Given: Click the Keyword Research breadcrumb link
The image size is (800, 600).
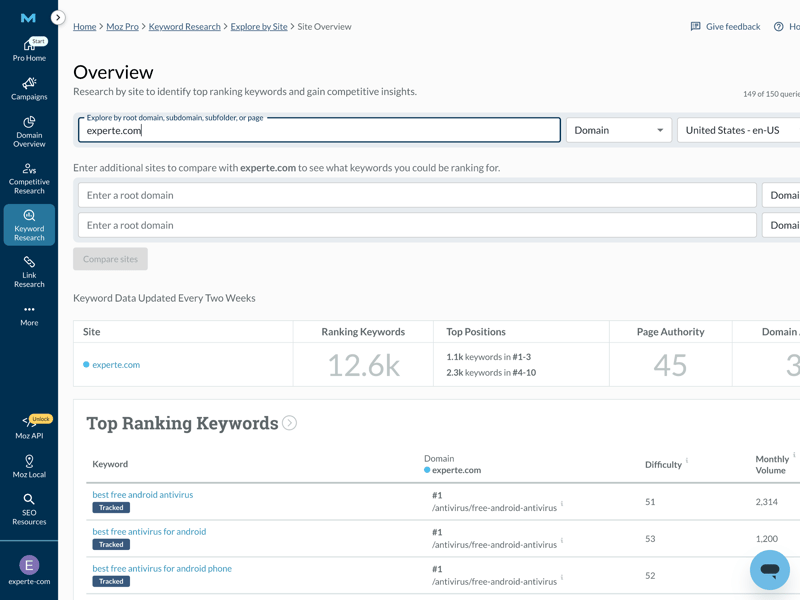Looking at the screenshot, I should [184, 27].
